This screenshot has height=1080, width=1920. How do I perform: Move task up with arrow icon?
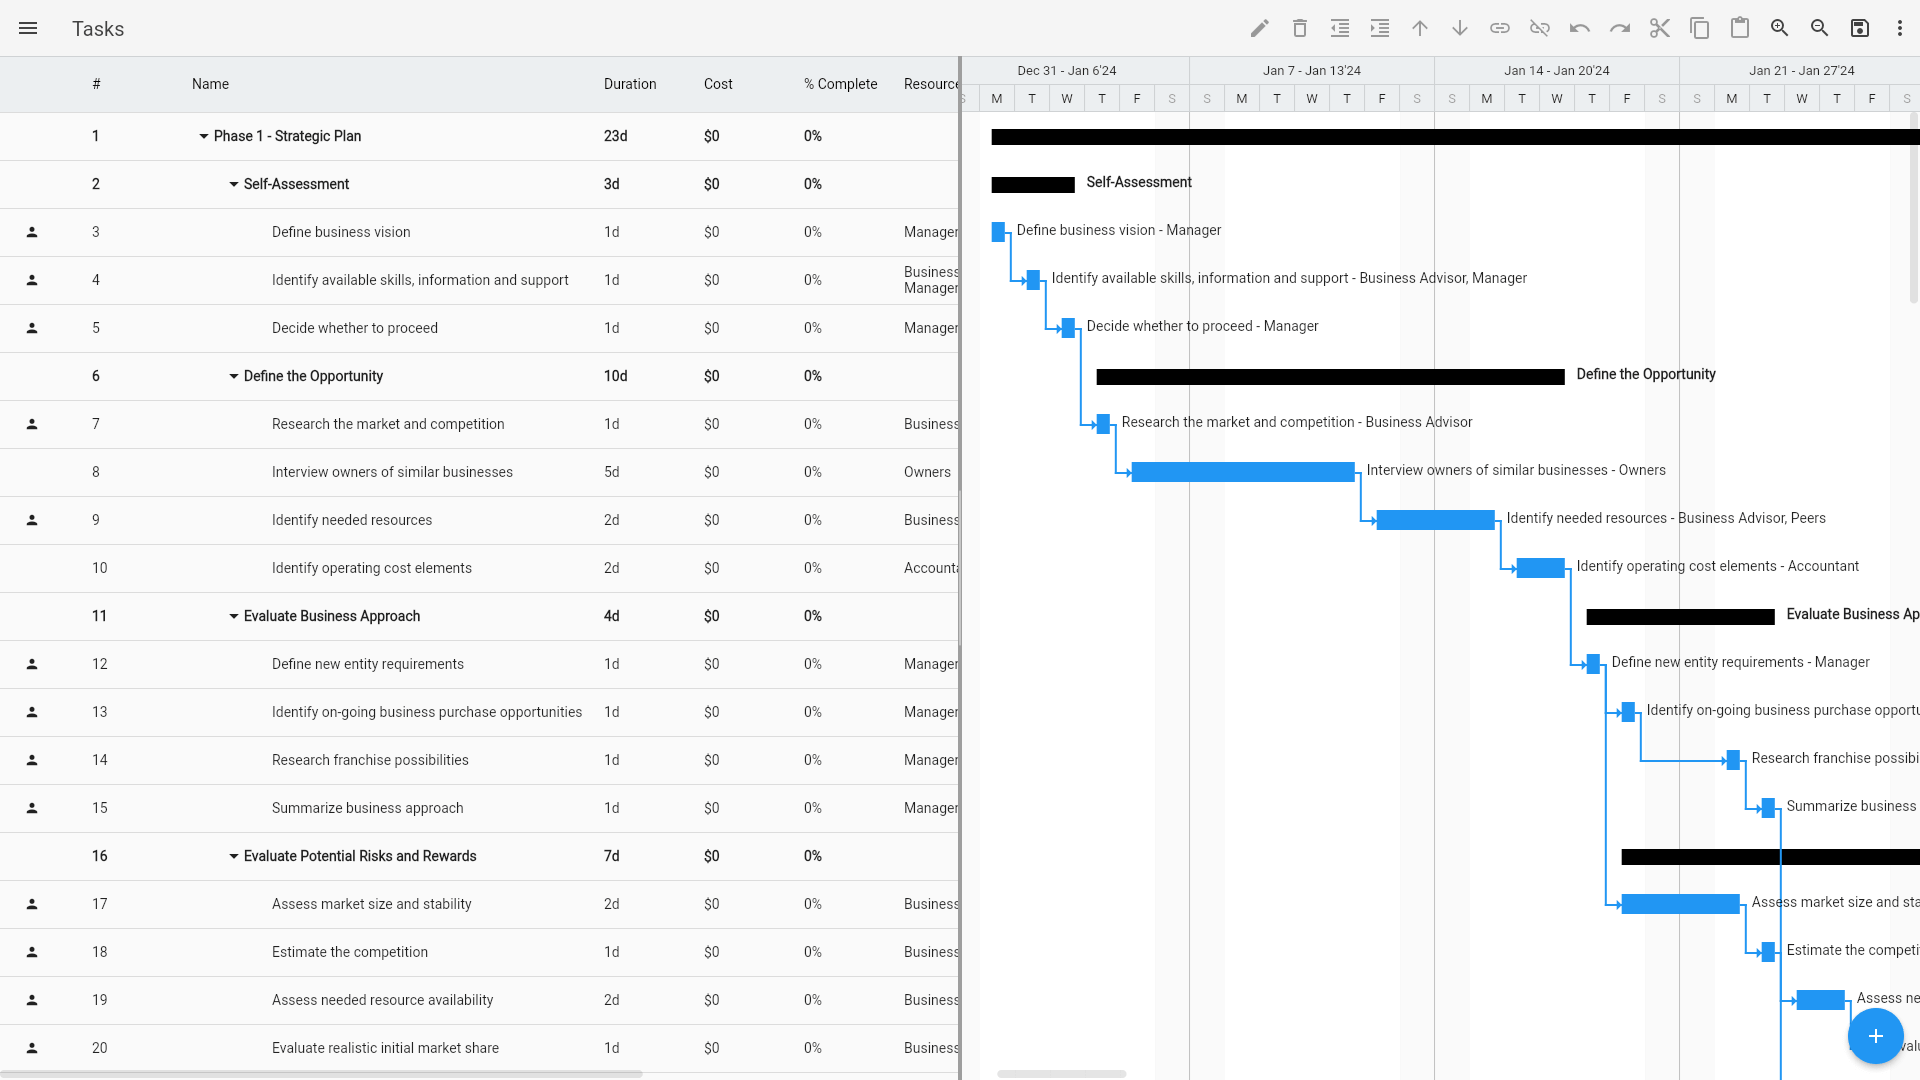(1420, 28)
